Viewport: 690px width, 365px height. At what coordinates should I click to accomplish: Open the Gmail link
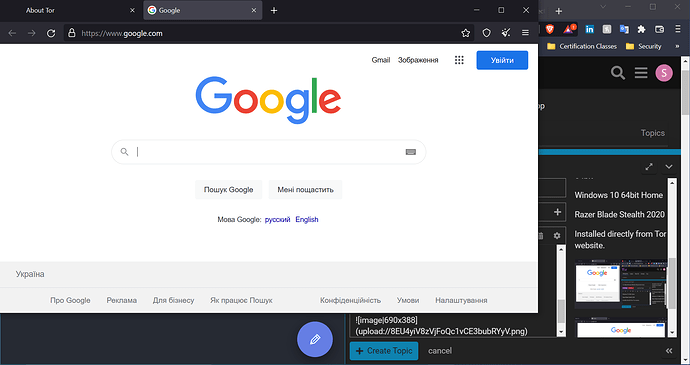point(381,60)
